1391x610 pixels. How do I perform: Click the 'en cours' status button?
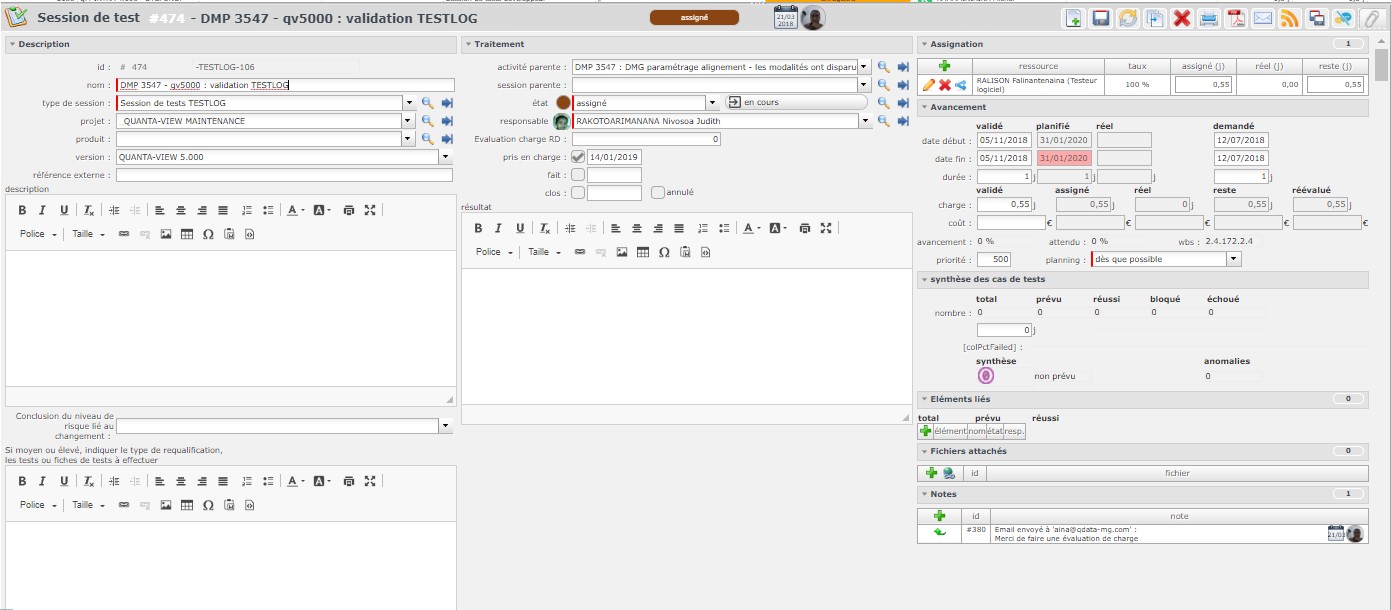click(795, 102)
